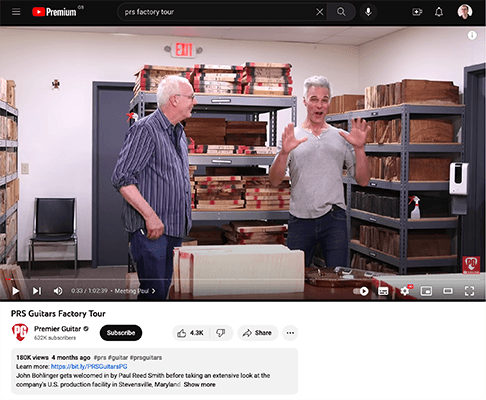Screen dimensions: 486x400
Task: Show video info cards icon
Action: click(472, 35)
